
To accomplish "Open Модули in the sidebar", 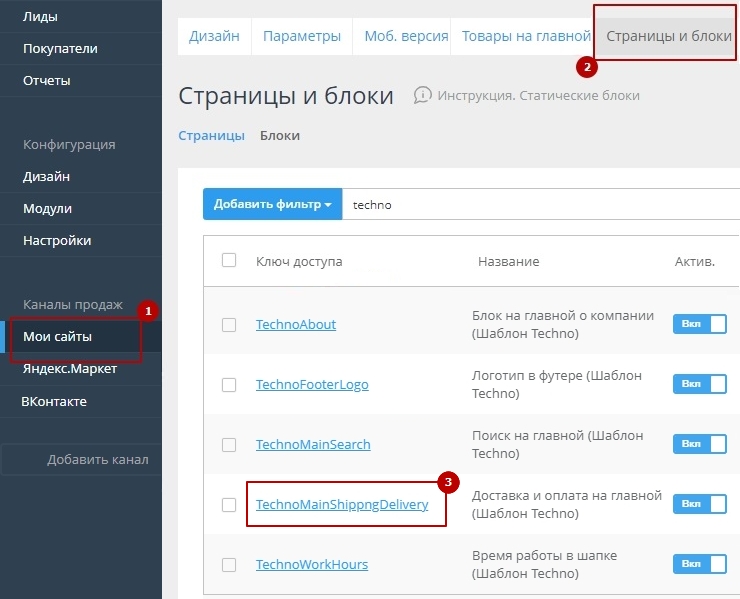I will (x=47, y=209).
